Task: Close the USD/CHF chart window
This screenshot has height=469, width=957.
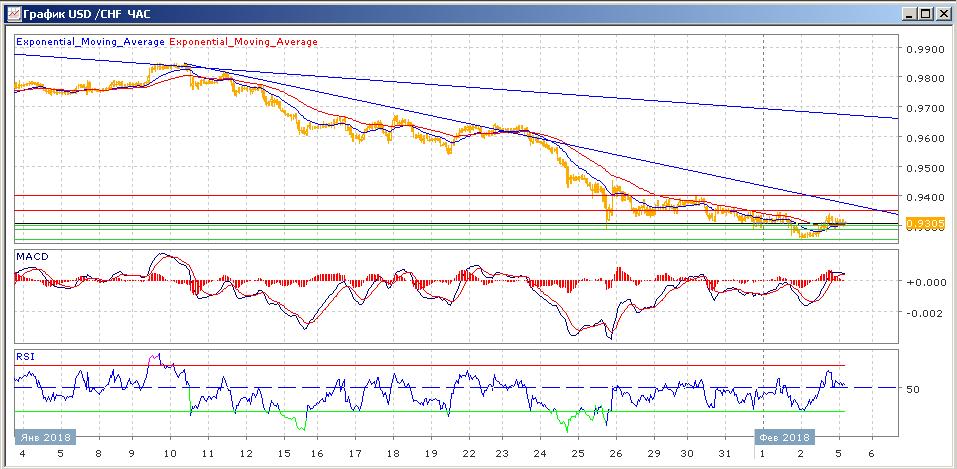Action: coord(942,13)
